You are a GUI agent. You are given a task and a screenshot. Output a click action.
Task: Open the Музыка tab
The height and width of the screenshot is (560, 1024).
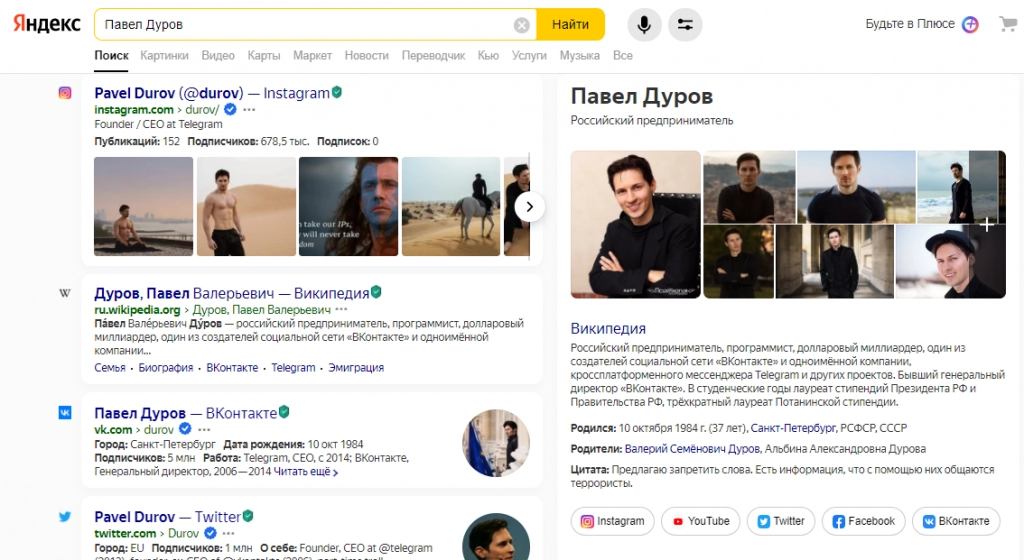(x=579, y=55)
